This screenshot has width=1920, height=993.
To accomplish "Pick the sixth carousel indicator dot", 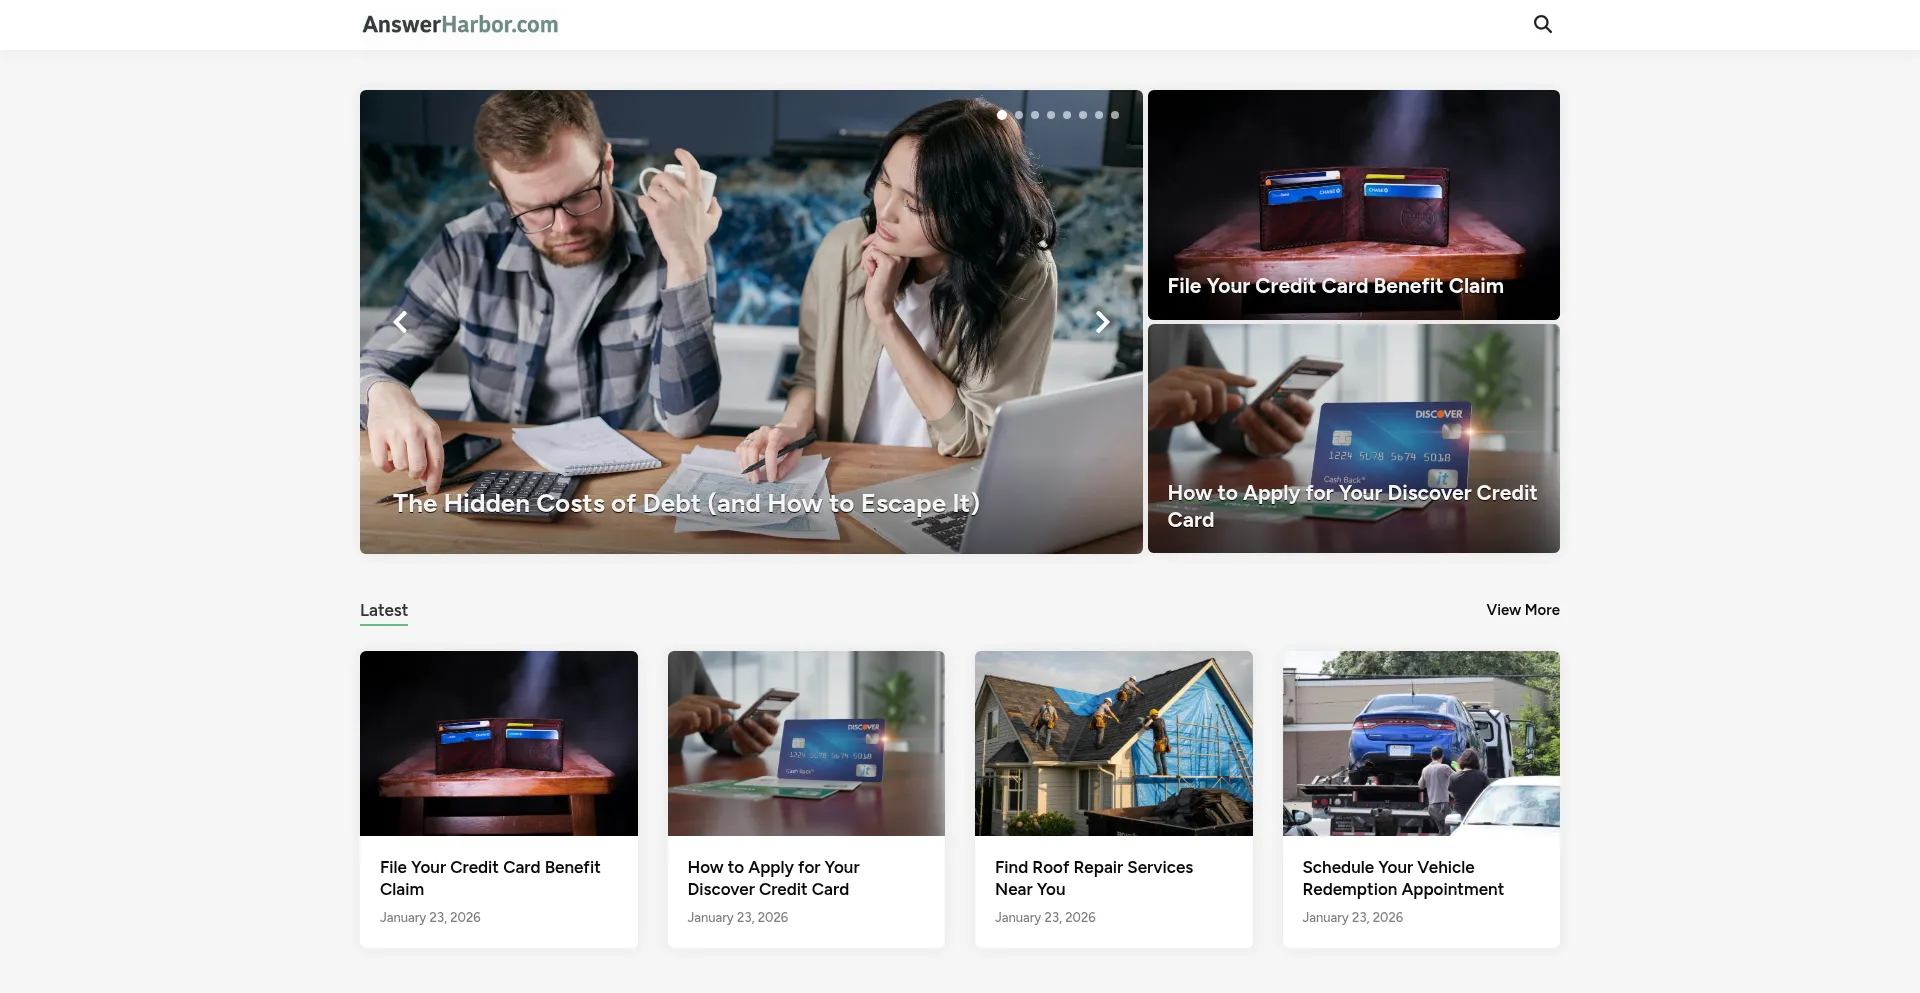I will point(1083,115).
